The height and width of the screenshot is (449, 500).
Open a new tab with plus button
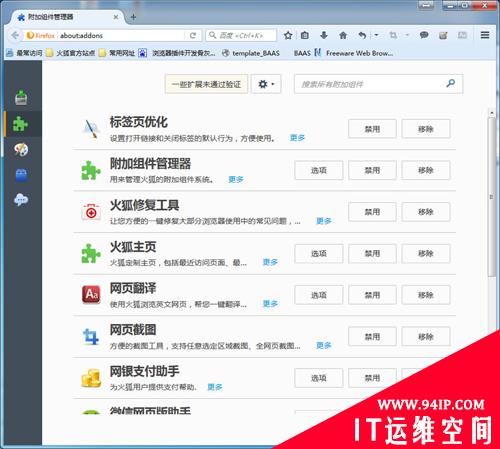click(133, 17)
